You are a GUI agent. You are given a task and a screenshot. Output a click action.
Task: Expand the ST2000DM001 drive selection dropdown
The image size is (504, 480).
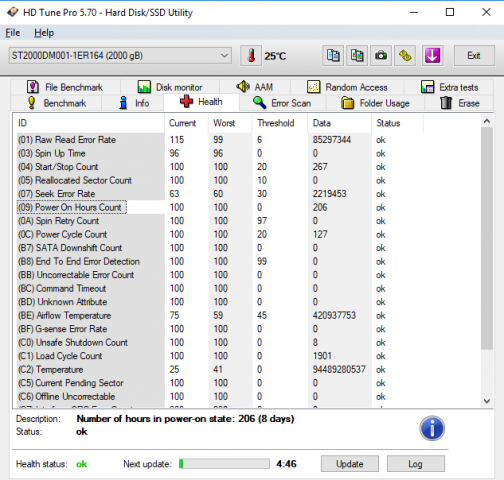pyautogui.click(x=120, y=55)
